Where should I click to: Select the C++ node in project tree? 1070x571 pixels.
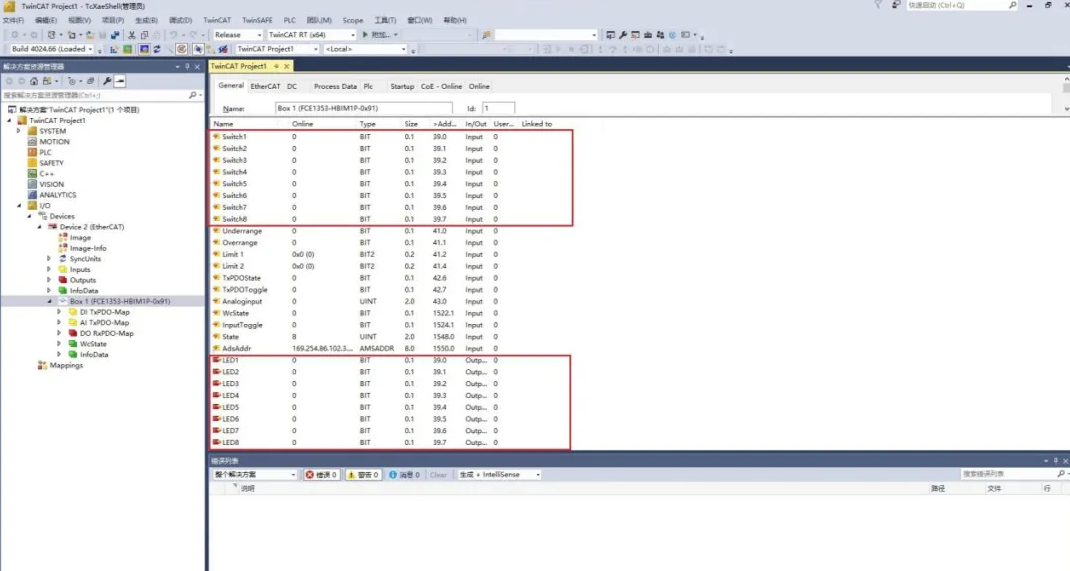pyautogui.click(x=46, y=174)
